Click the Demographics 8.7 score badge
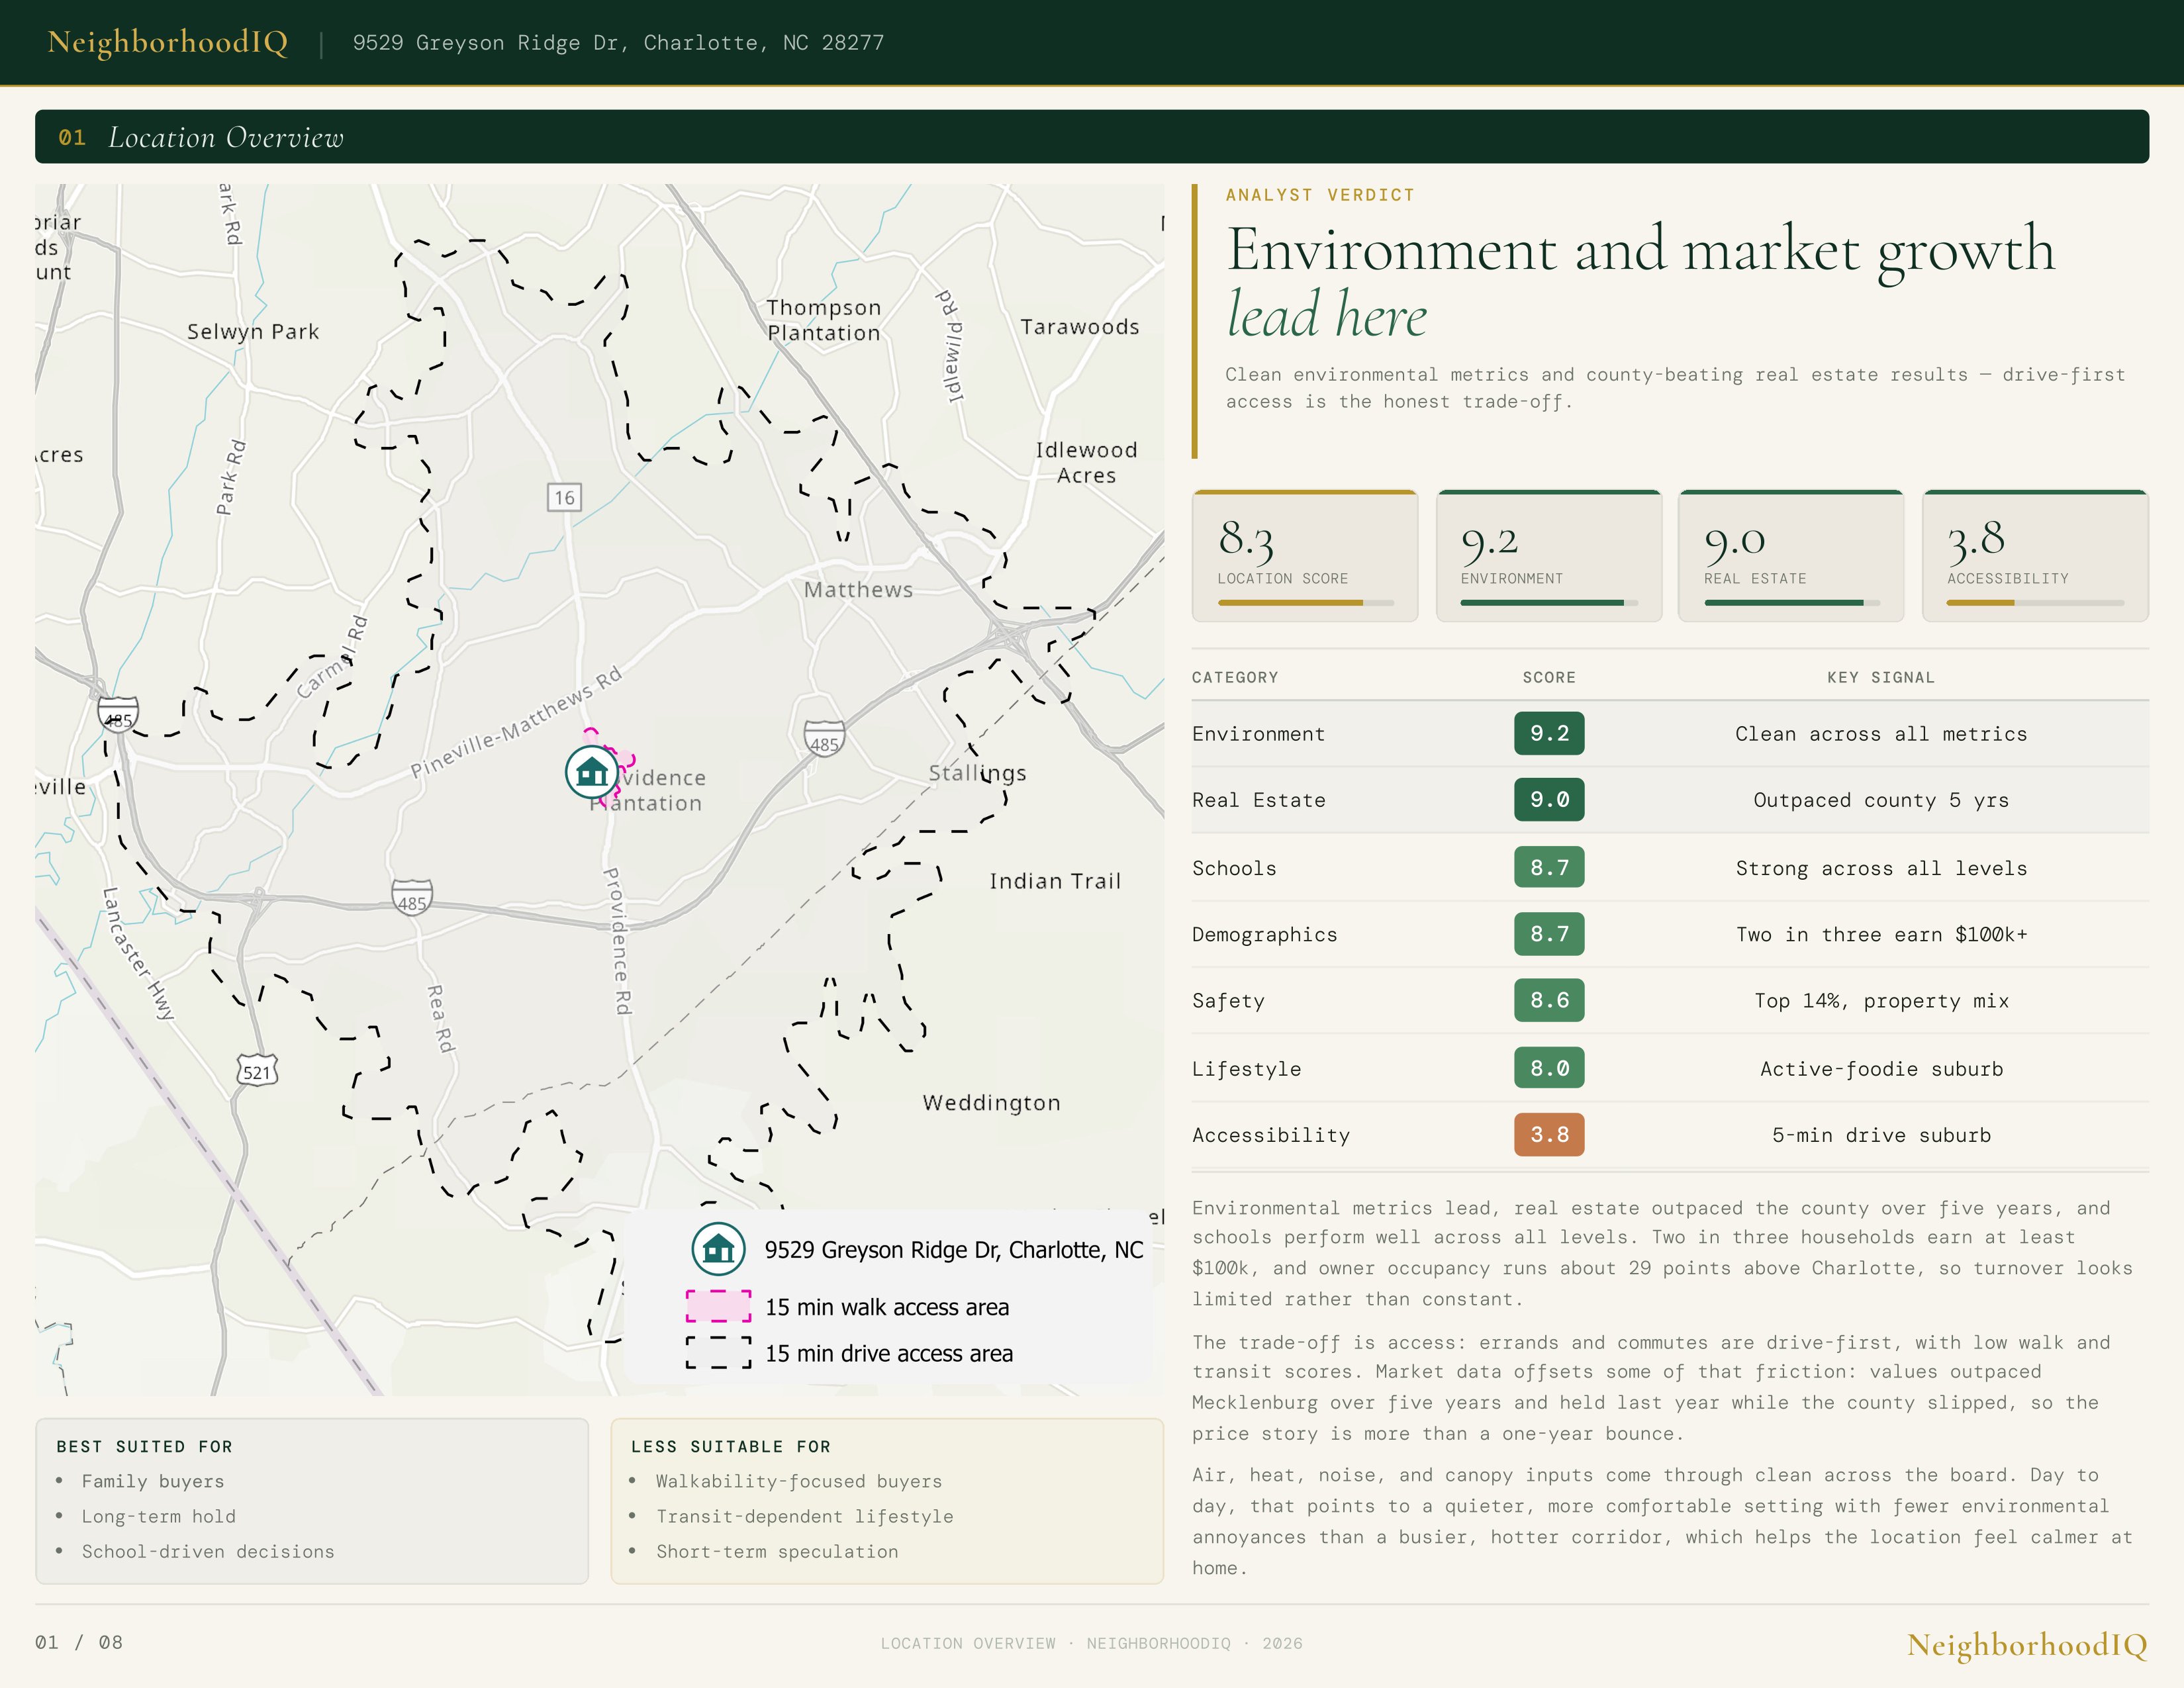2184x1688 pixels. [1549, 933]
